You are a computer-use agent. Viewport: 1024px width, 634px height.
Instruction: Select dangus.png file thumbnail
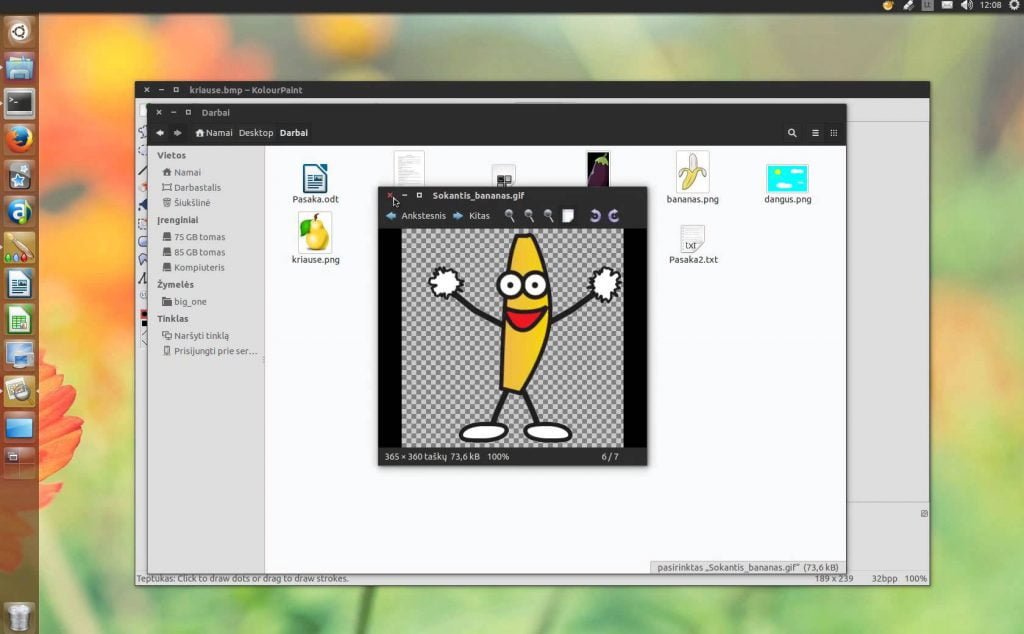point(788,184)
